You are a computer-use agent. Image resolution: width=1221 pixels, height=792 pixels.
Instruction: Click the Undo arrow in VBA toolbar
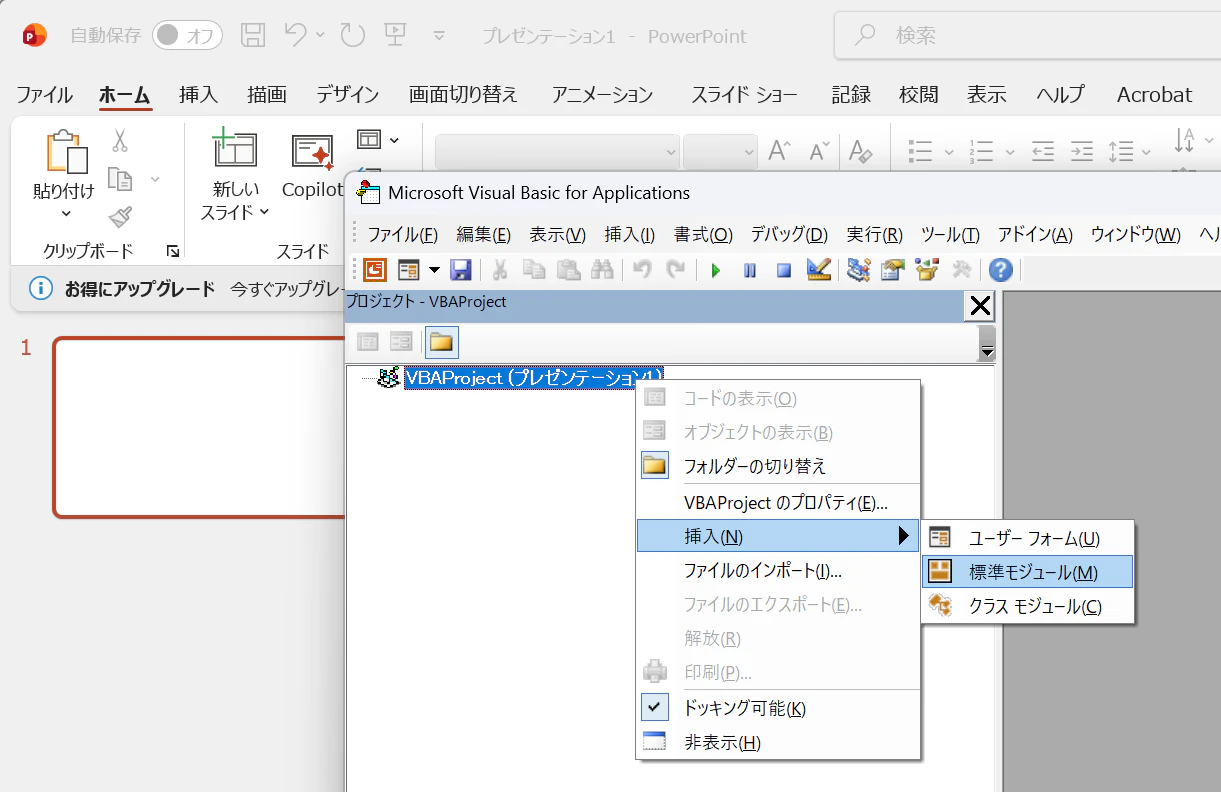(643, 270)
